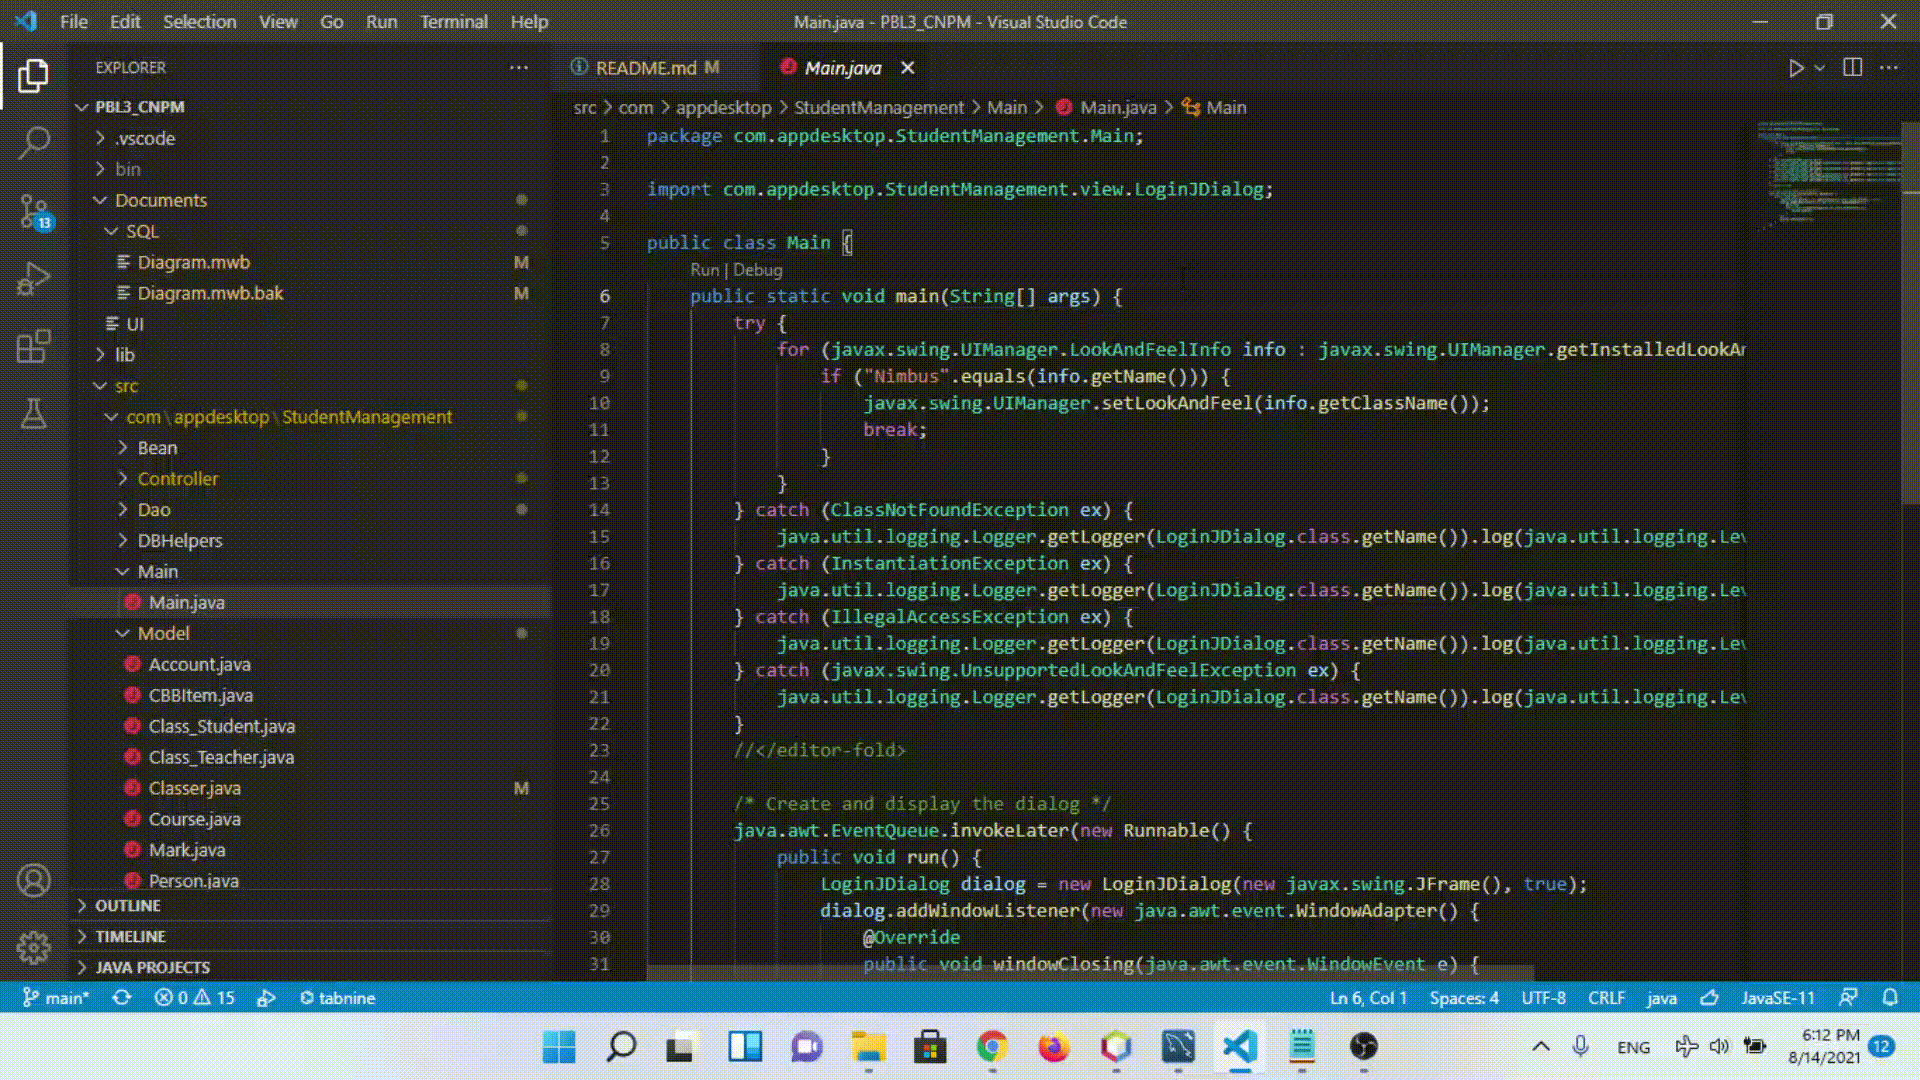
Task: Click the Debug code lens link
Action: (x=758, y=270)
